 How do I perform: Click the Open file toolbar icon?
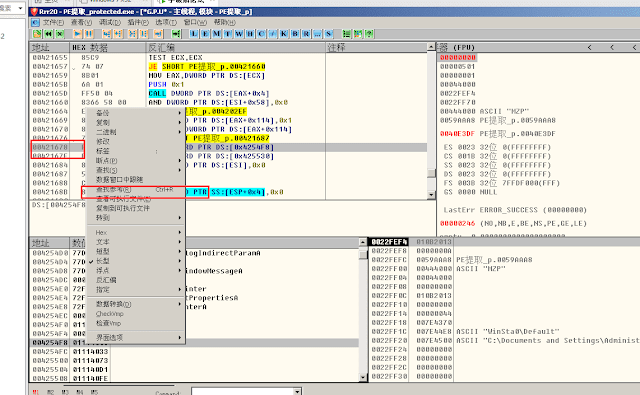pyautogui.click(x=37, y=34)
